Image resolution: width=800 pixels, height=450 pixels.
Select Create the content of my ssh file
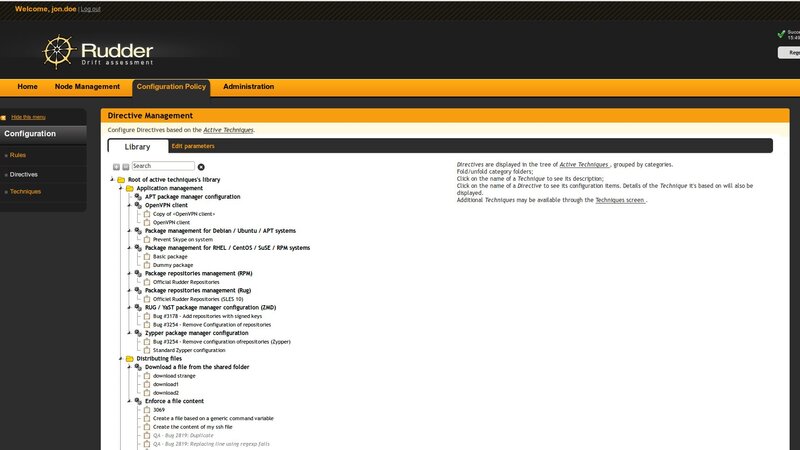pos(193,427)
